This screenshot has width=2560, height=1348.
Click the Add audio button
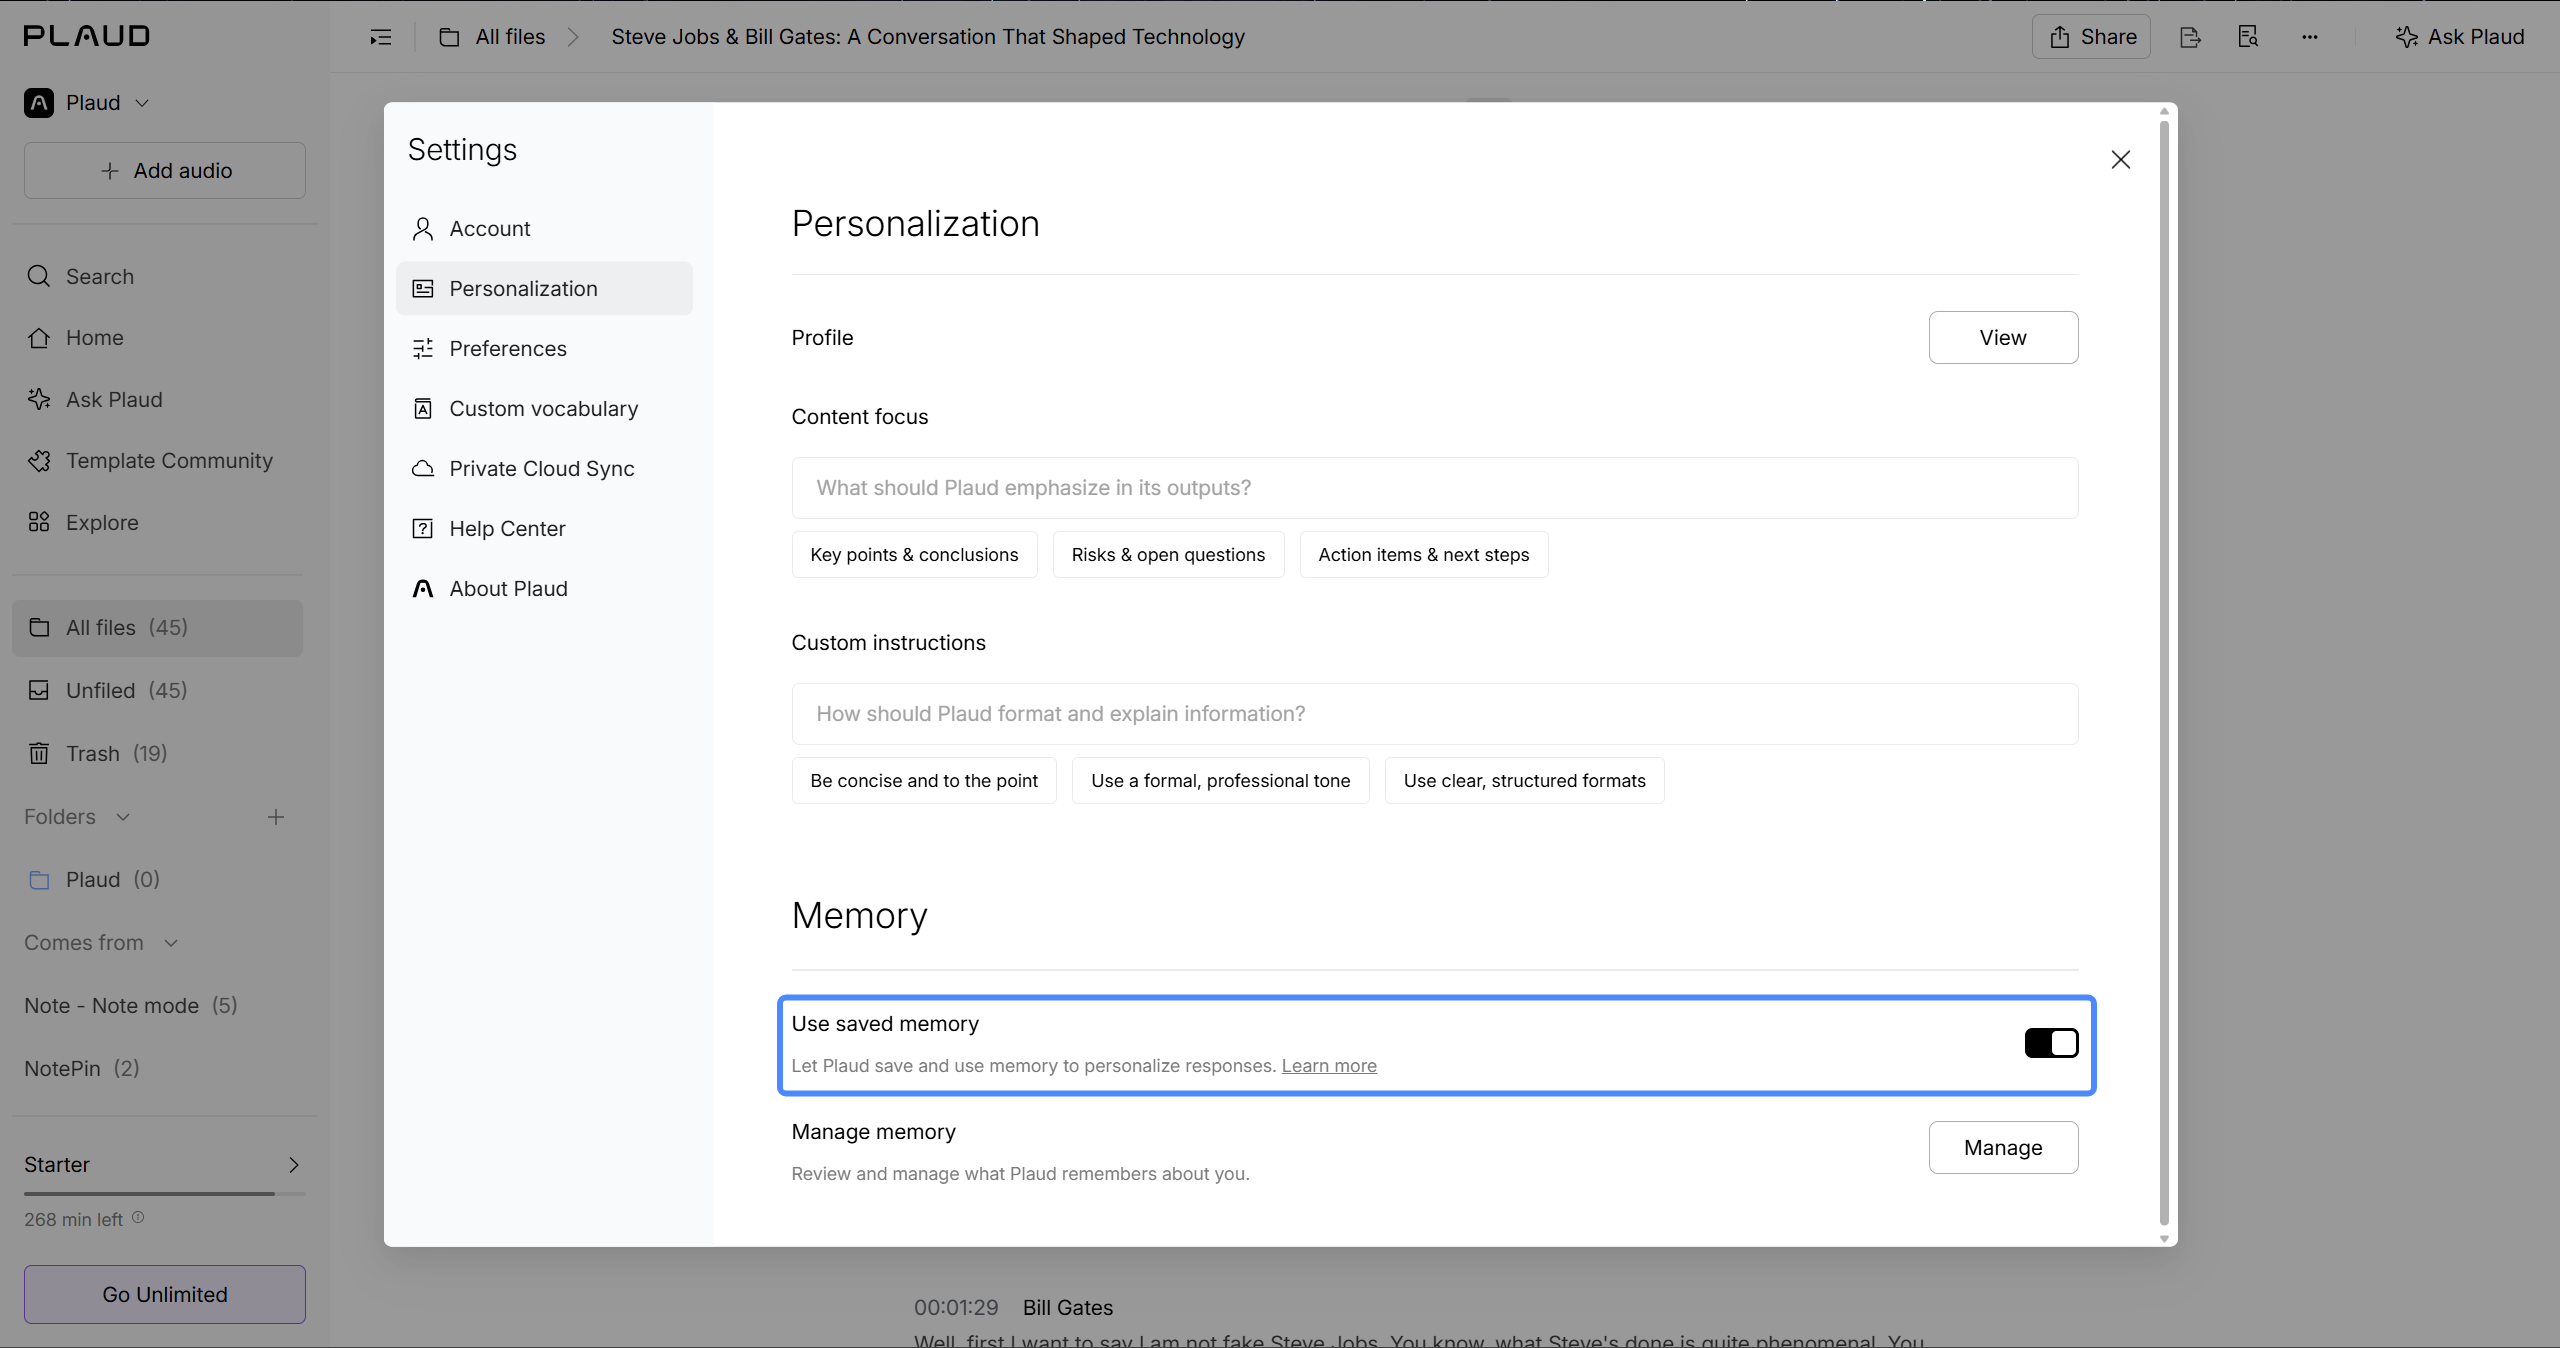pyautogui.click(x=165, y=171)
